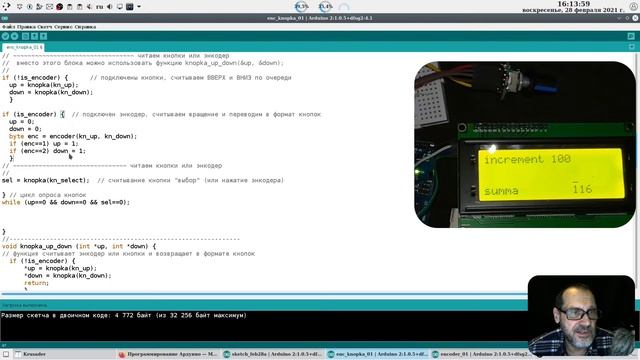Click the while (up==0 && down==0 && sel==0) line

click(x=66, y=202)
